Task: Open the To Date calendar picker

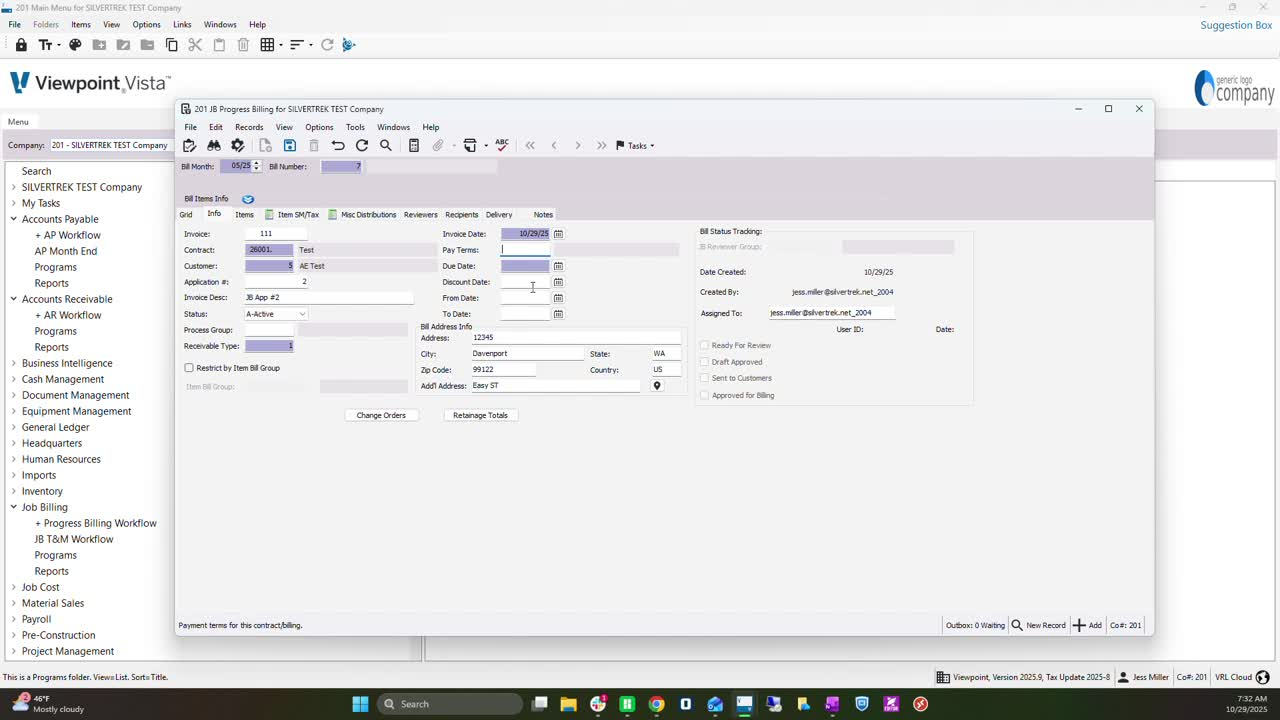Action: click(x=558, y=314)
